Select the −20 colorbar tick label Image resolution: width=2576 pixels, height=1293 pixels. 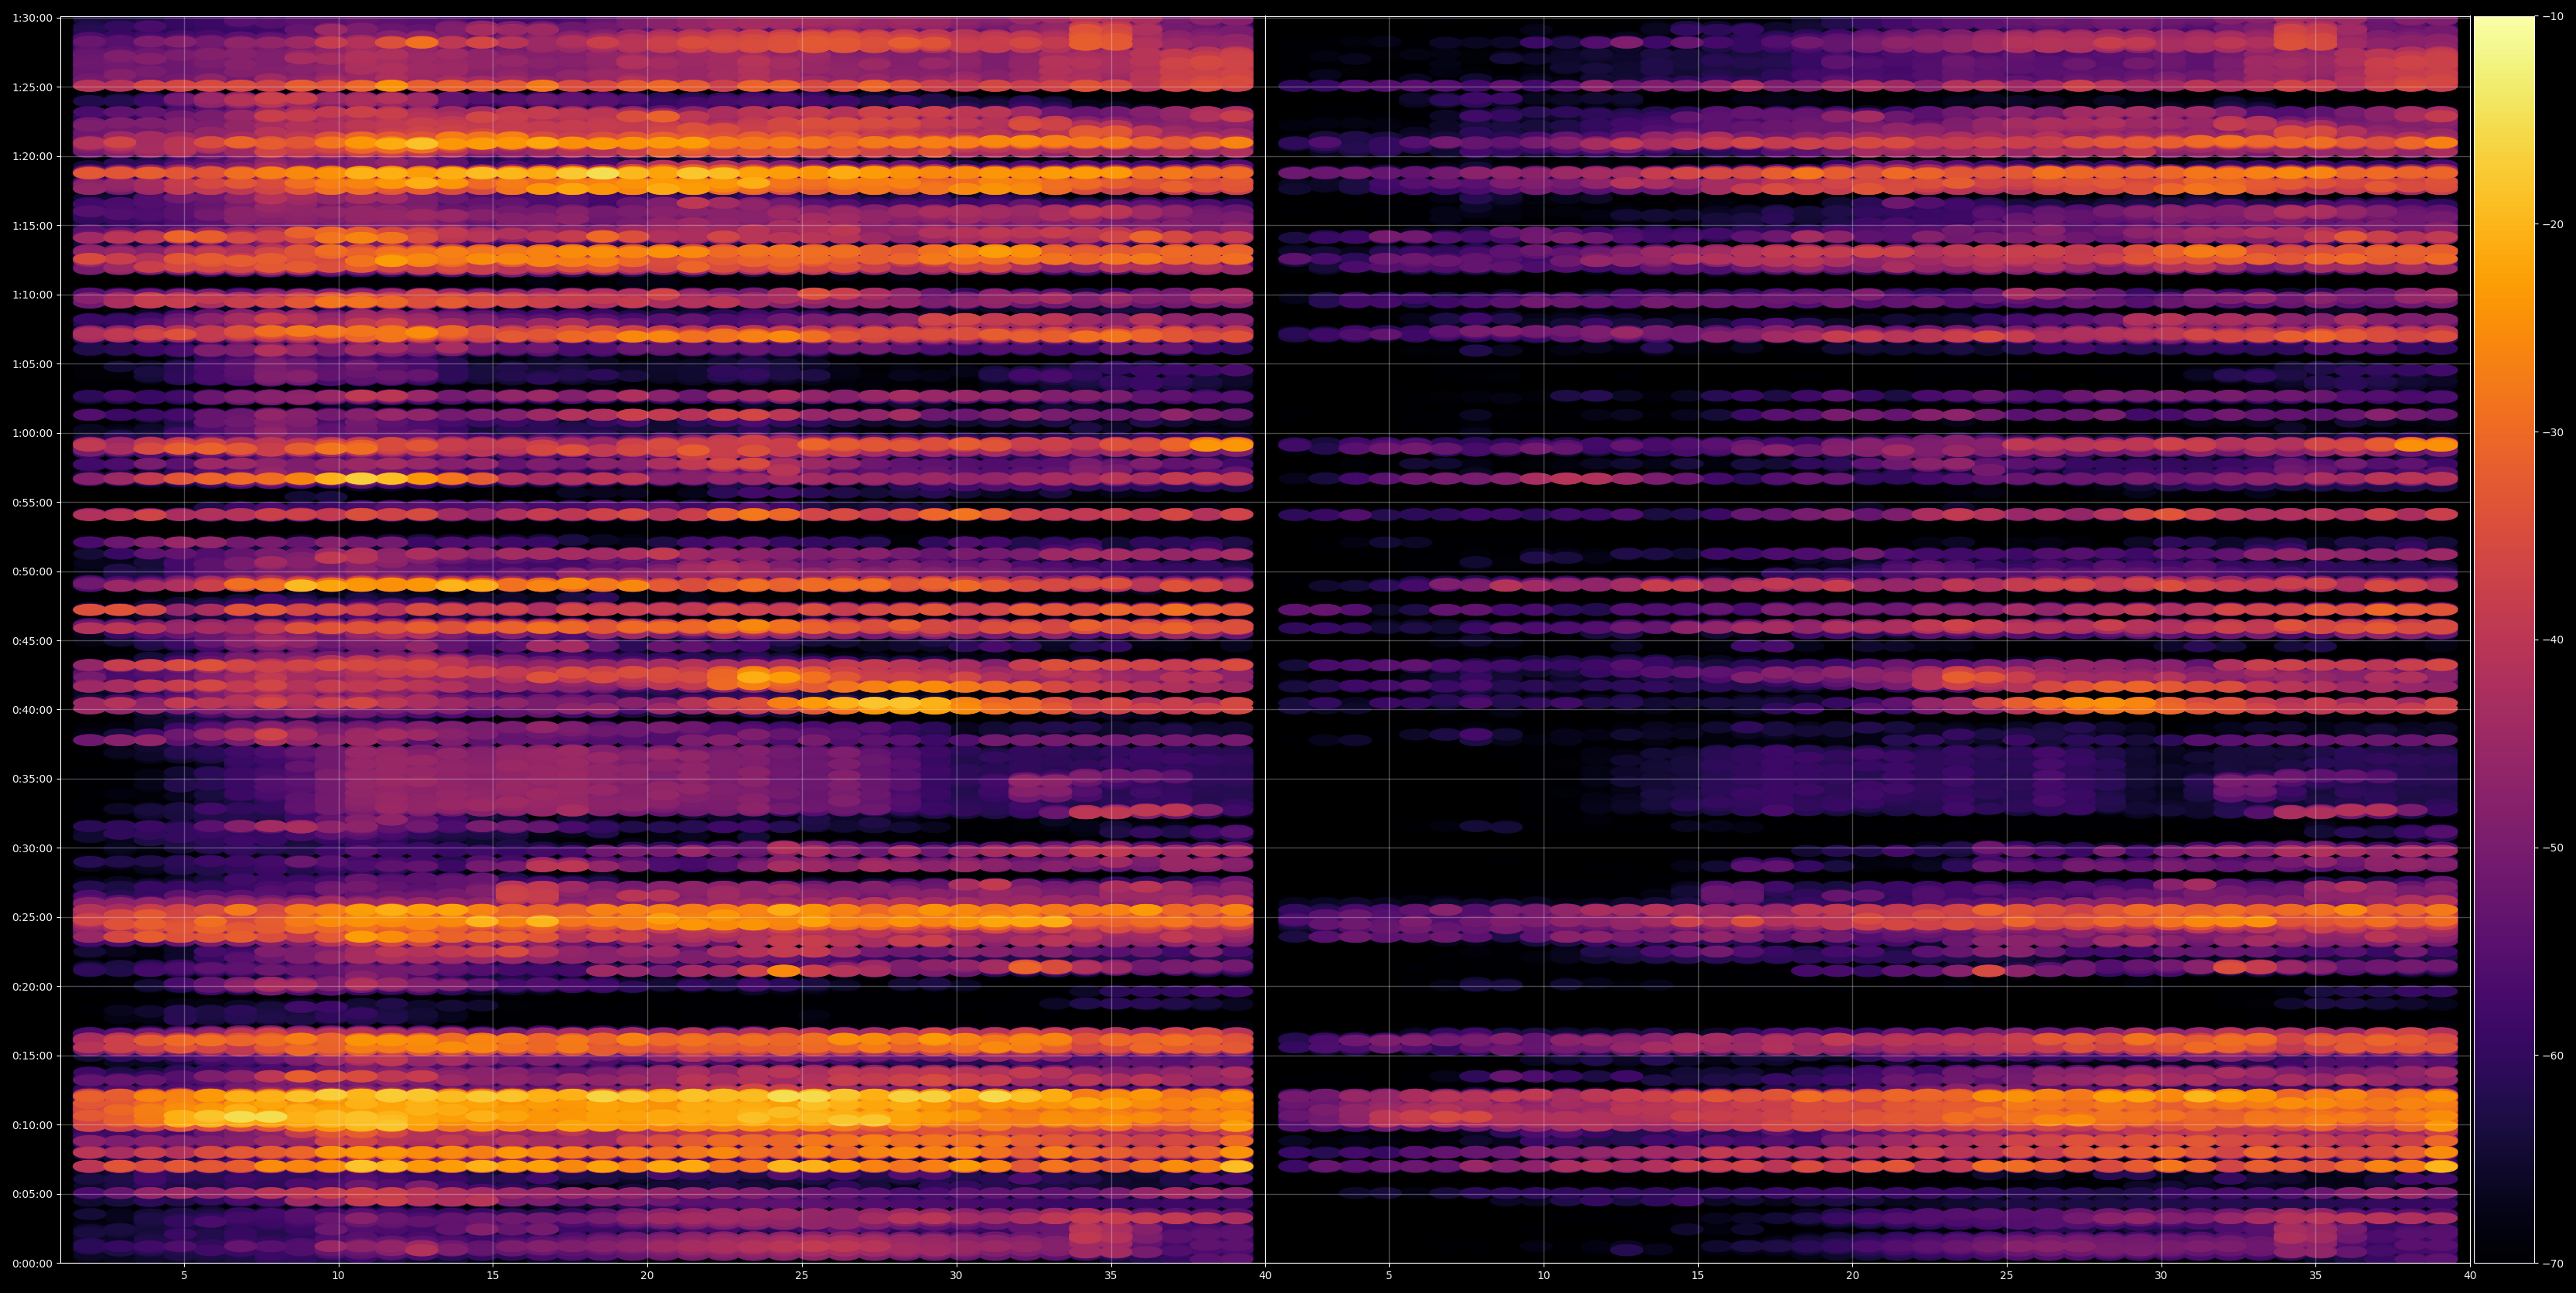(2553, 225)
